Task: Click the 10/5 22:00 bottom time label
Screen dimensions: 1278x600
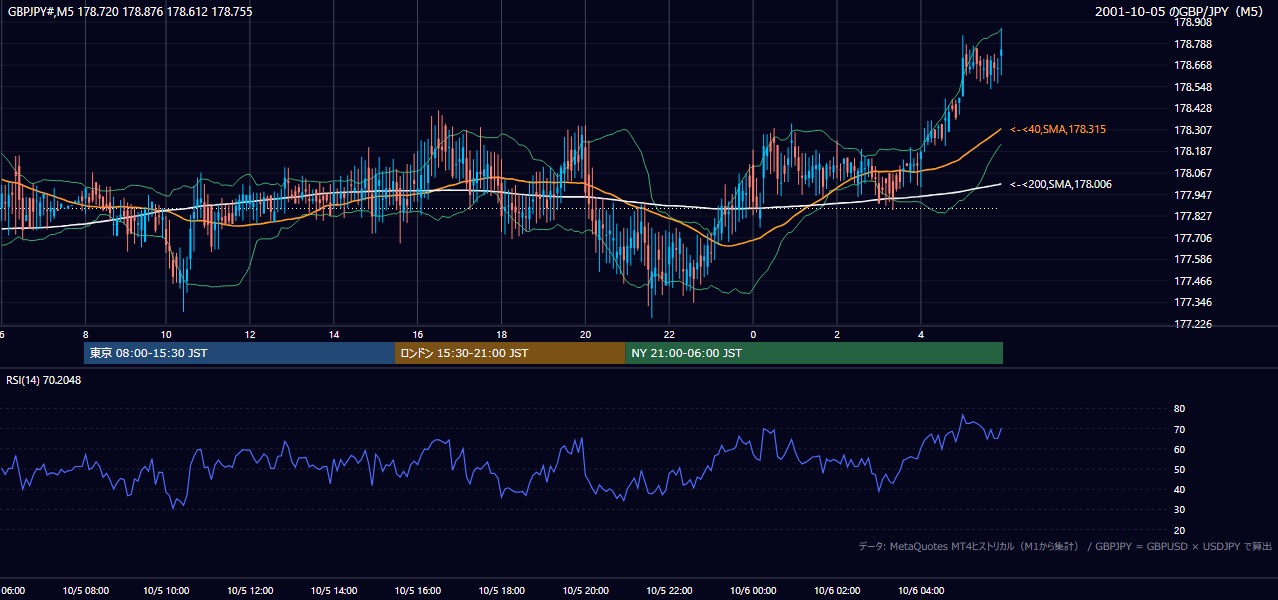Action: [x=670, y=591]
